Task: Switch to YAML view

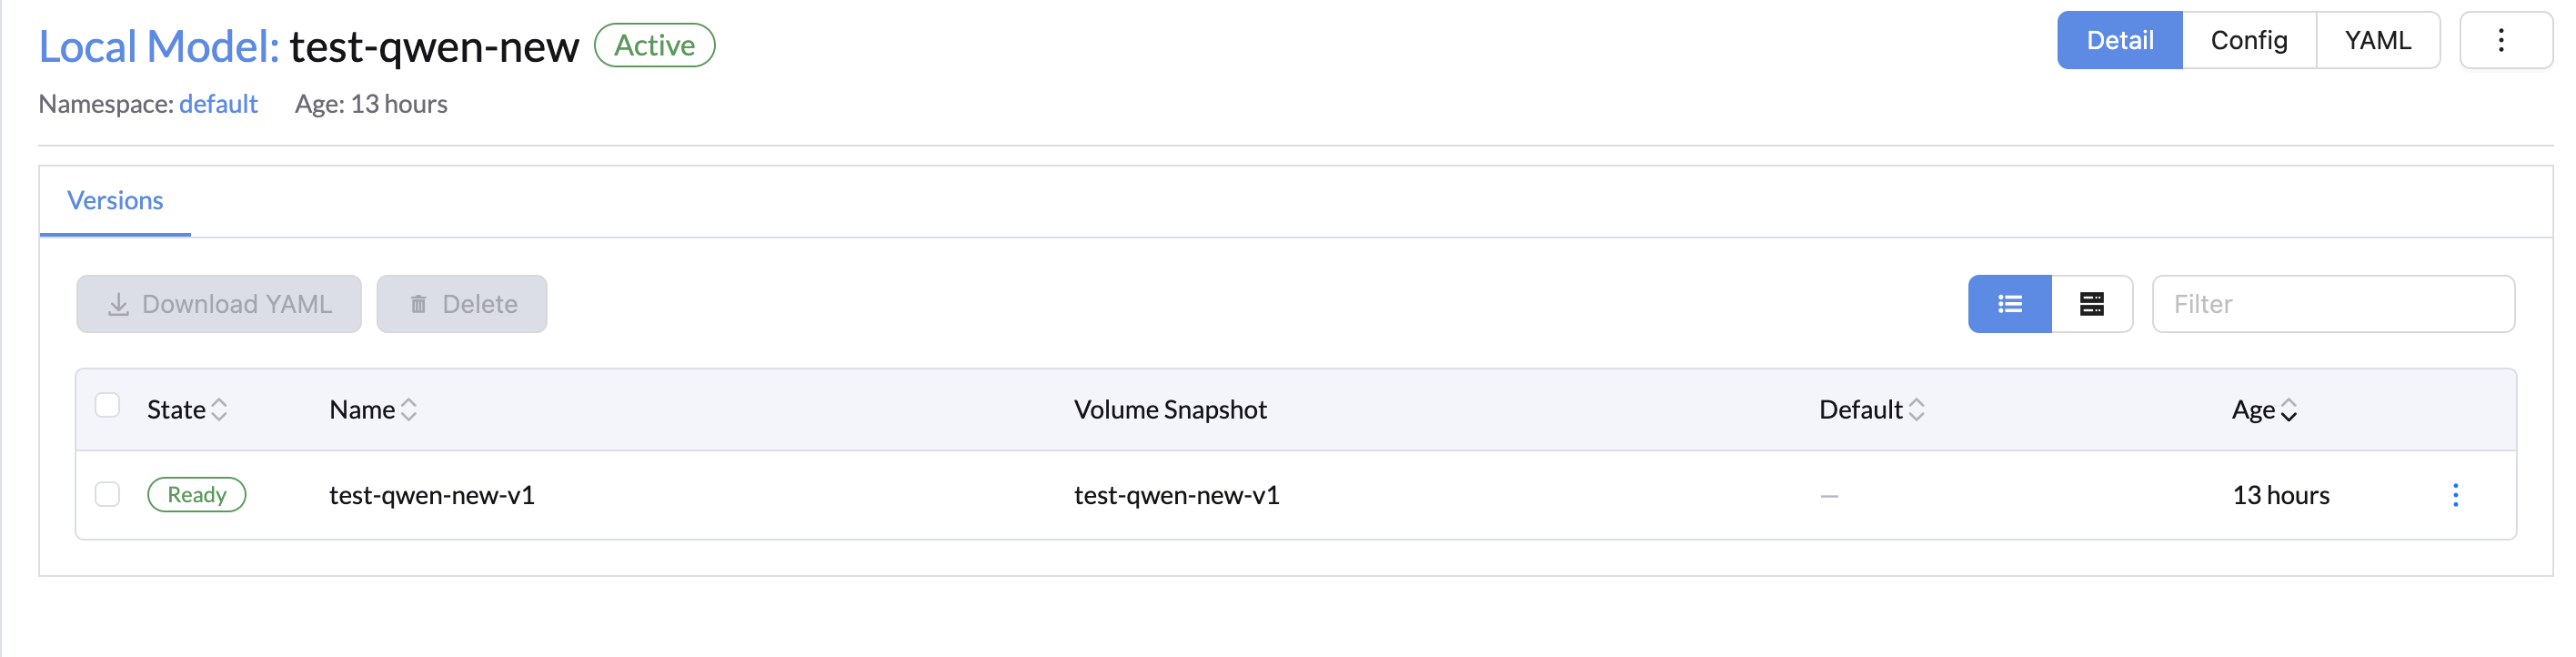Action: click(2378, 40)
